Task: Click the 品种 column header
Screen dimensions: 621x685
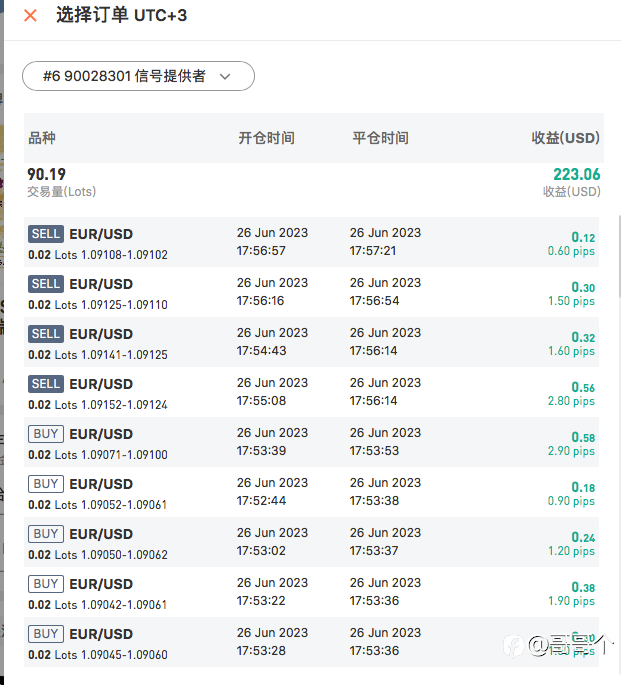Action: click(42, 138)
